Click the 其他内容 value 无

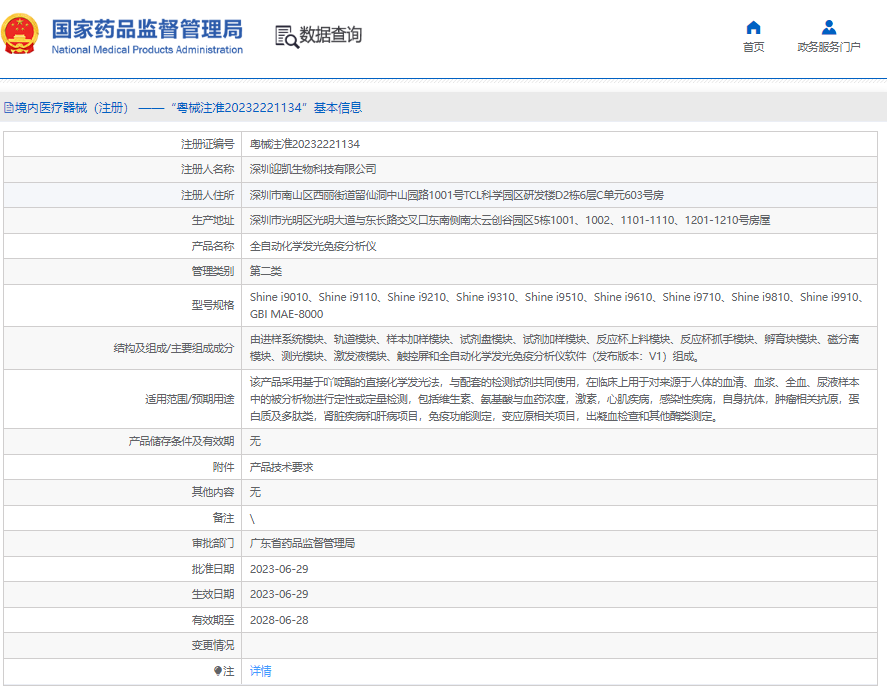(x=255, y=493)
